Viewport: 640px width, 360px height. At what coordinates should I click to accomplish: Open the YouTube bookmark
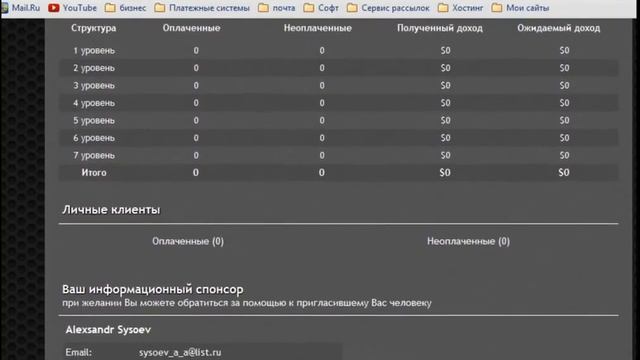pyautogui.click(x=73, y=8)
